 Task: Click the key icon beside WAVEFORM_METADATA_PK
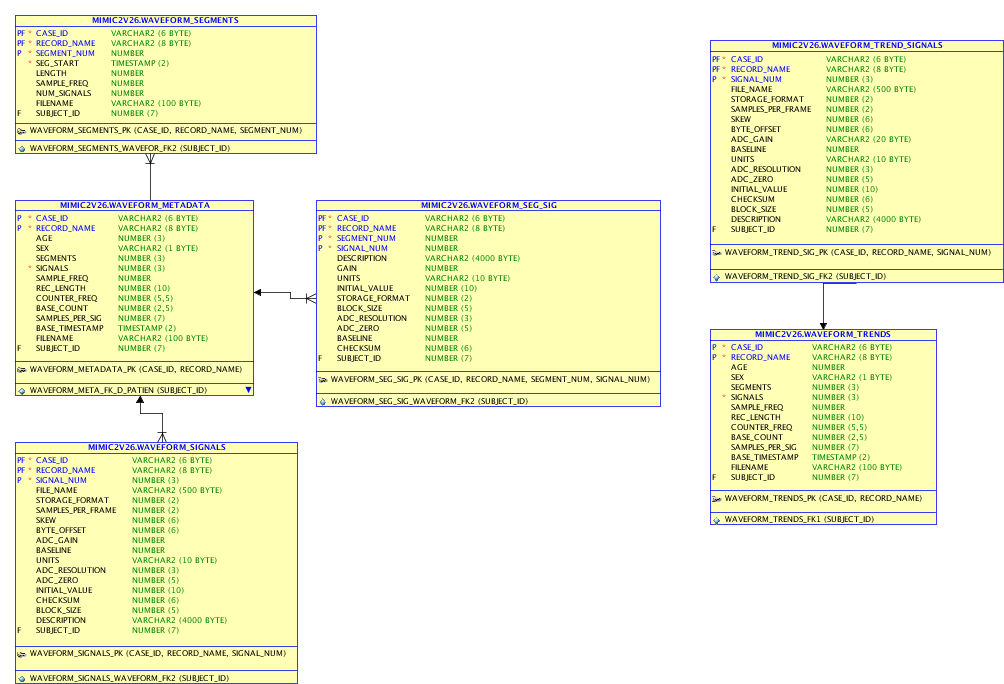tap(22, 369)
